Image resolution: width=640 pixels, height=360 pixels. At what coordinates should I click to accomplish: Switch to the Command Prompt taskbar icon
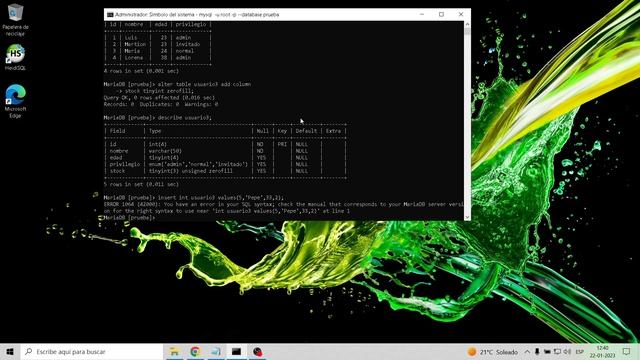coord(236,351)
